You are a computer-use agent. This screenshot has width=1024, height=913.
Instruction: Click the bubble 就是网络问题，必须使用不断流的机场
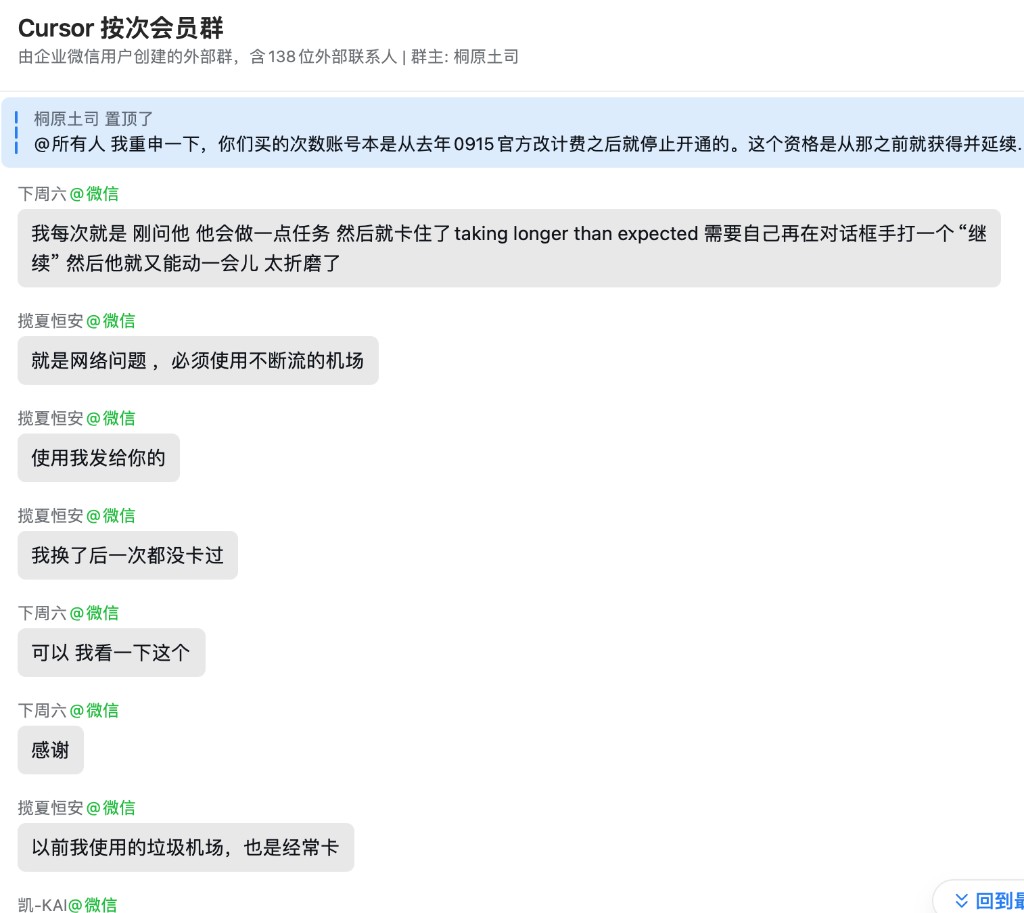click(x=197, y=360)
